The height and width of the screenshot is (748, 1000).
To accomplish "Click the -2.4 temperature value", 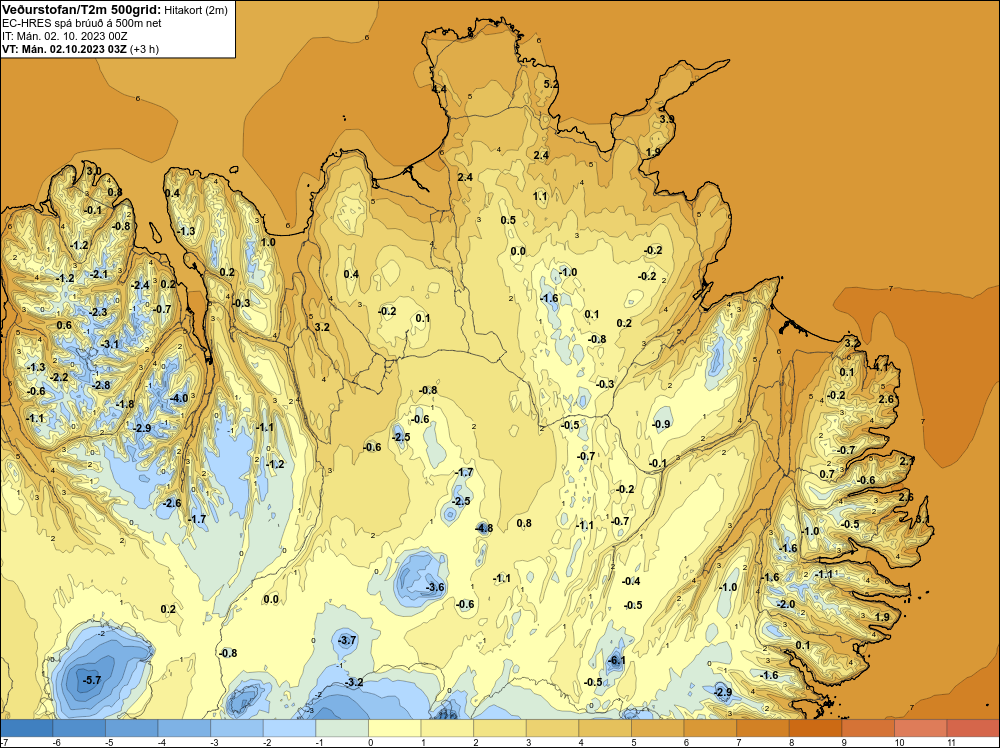I will (140, 285).
